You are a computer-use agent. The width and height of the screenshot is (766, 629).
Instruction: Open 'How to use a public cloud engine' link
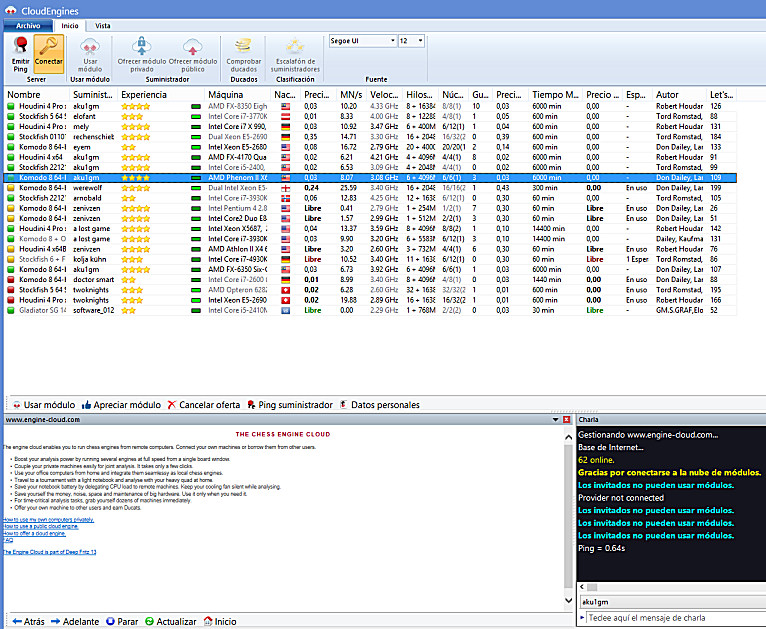pyautogui.click(x=41, y=526)
